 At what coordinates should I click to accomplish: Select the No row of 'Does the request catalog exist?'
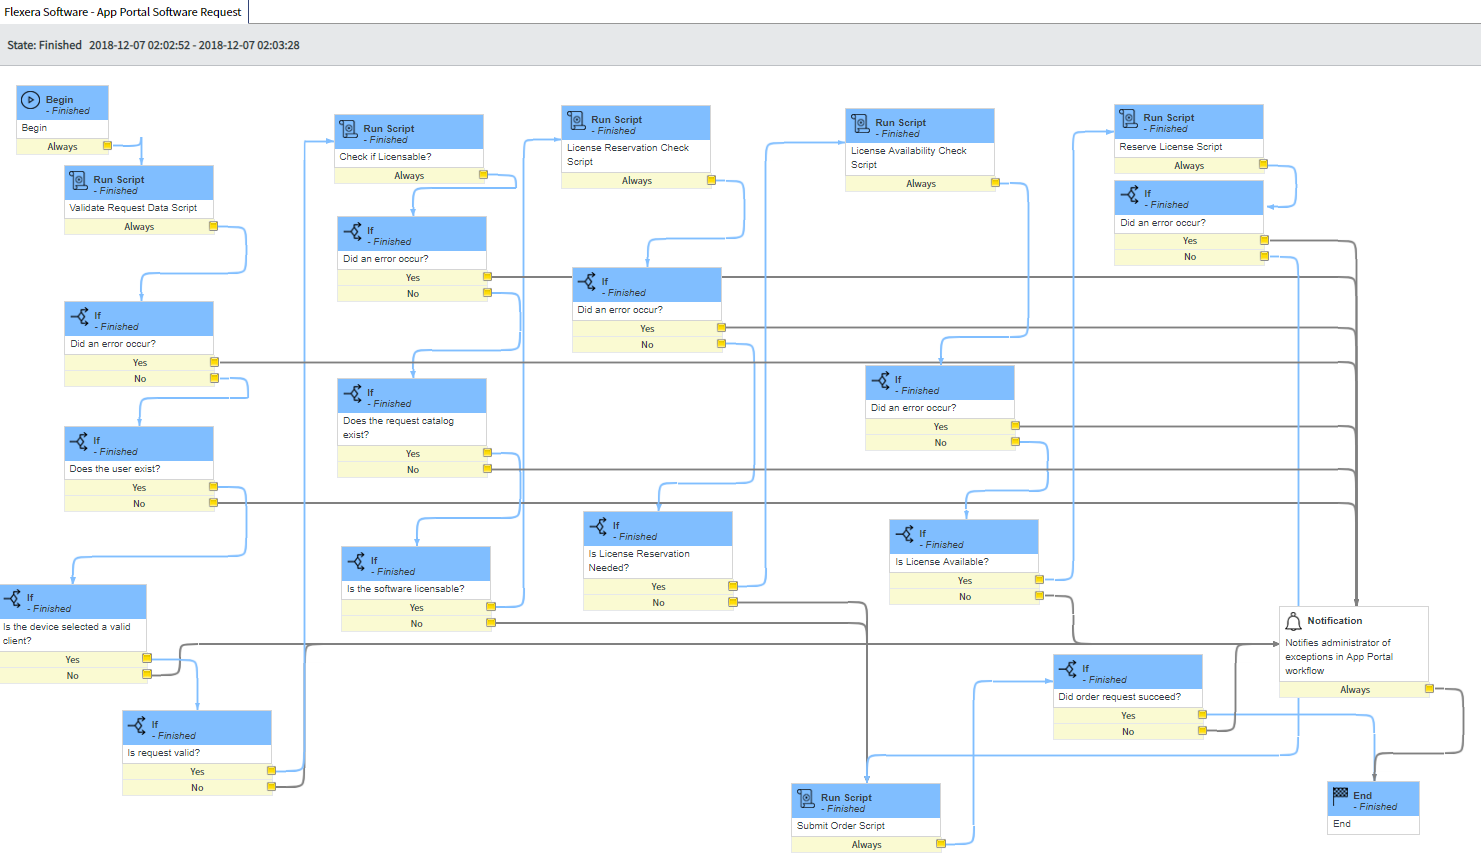(x=412, y=469)
